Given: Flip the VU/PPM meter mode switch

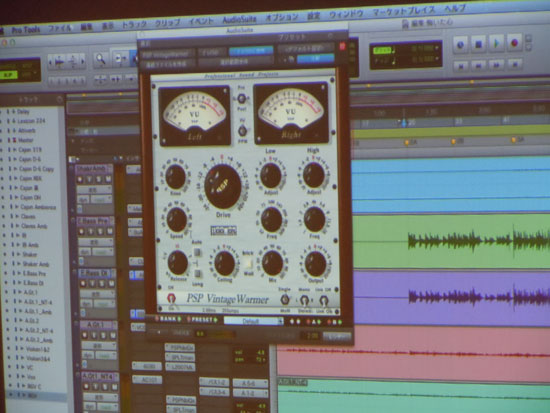Looking at the screenshot, I should [242, 131].
